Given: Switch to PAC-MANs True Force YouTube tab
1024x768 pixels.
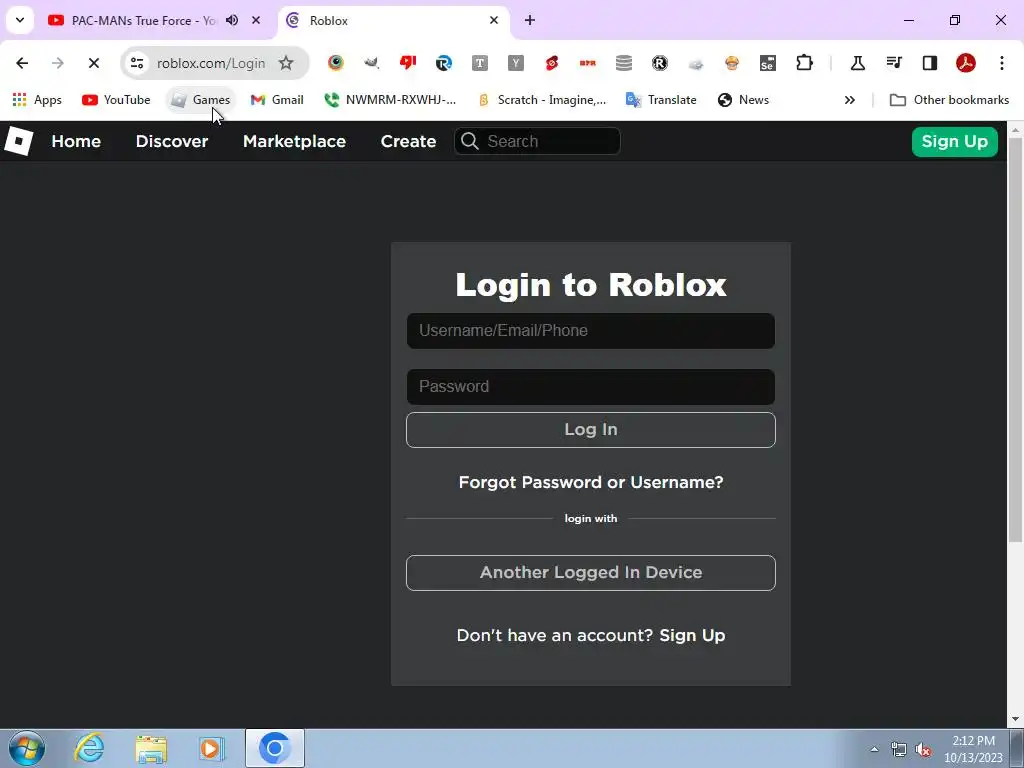Looking at the screenshot, I should coord(140,21).
